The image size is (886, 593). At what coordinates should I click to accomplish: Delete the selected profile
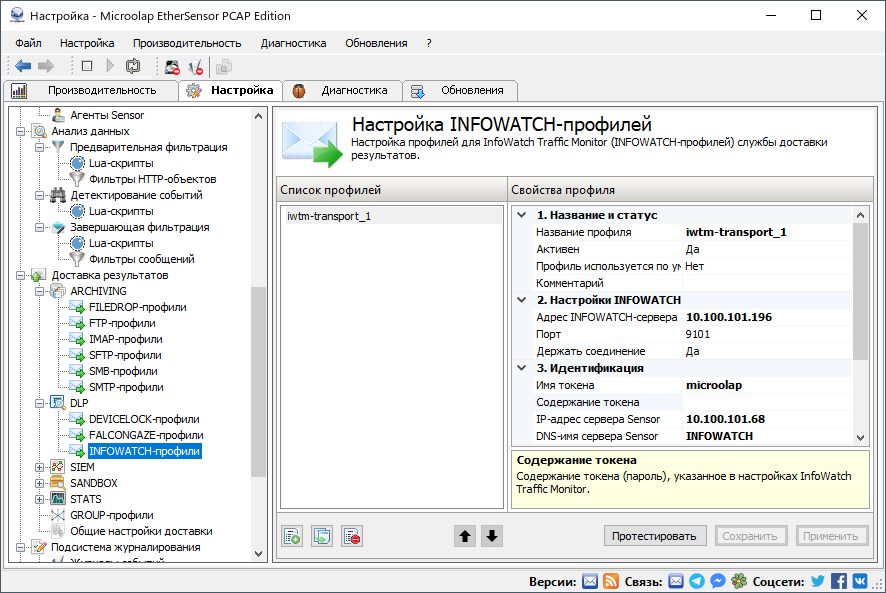coord(351,536)
